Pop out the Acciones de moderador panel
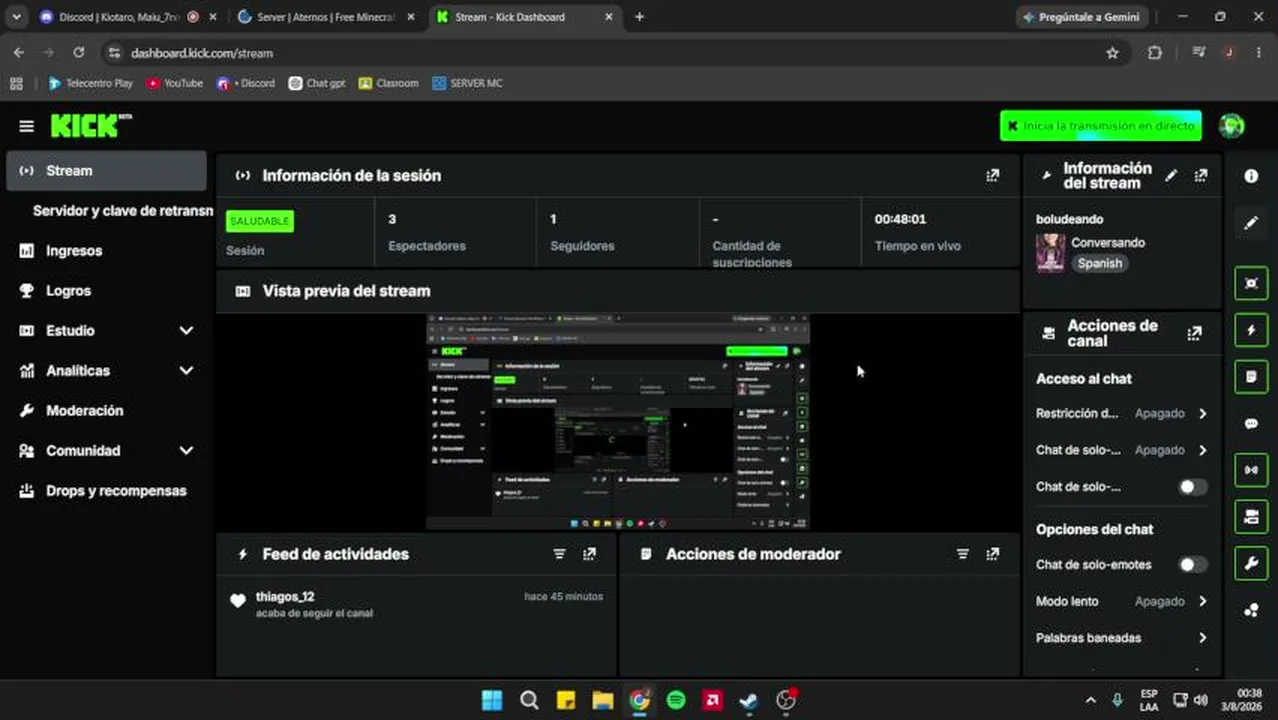The image size is (1278, 720). (x=992, y=554)
